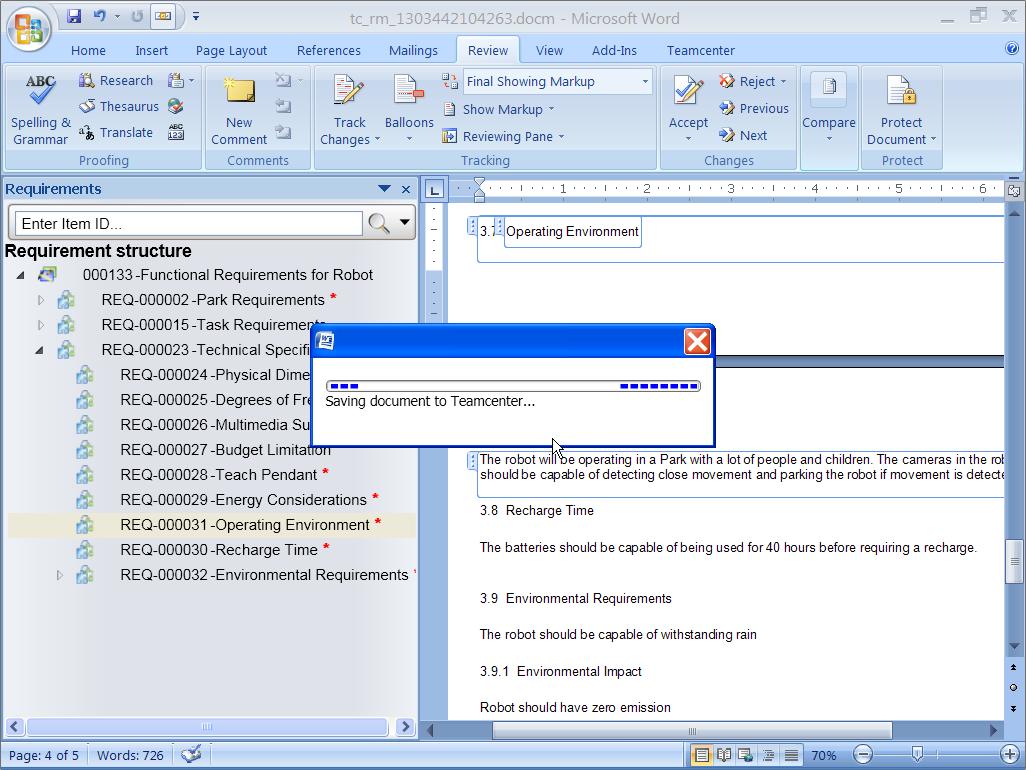The height and width of the screenshot is (770, 1026).
Task: Click the Accept change icon
Action: click(x=688, y=92)
